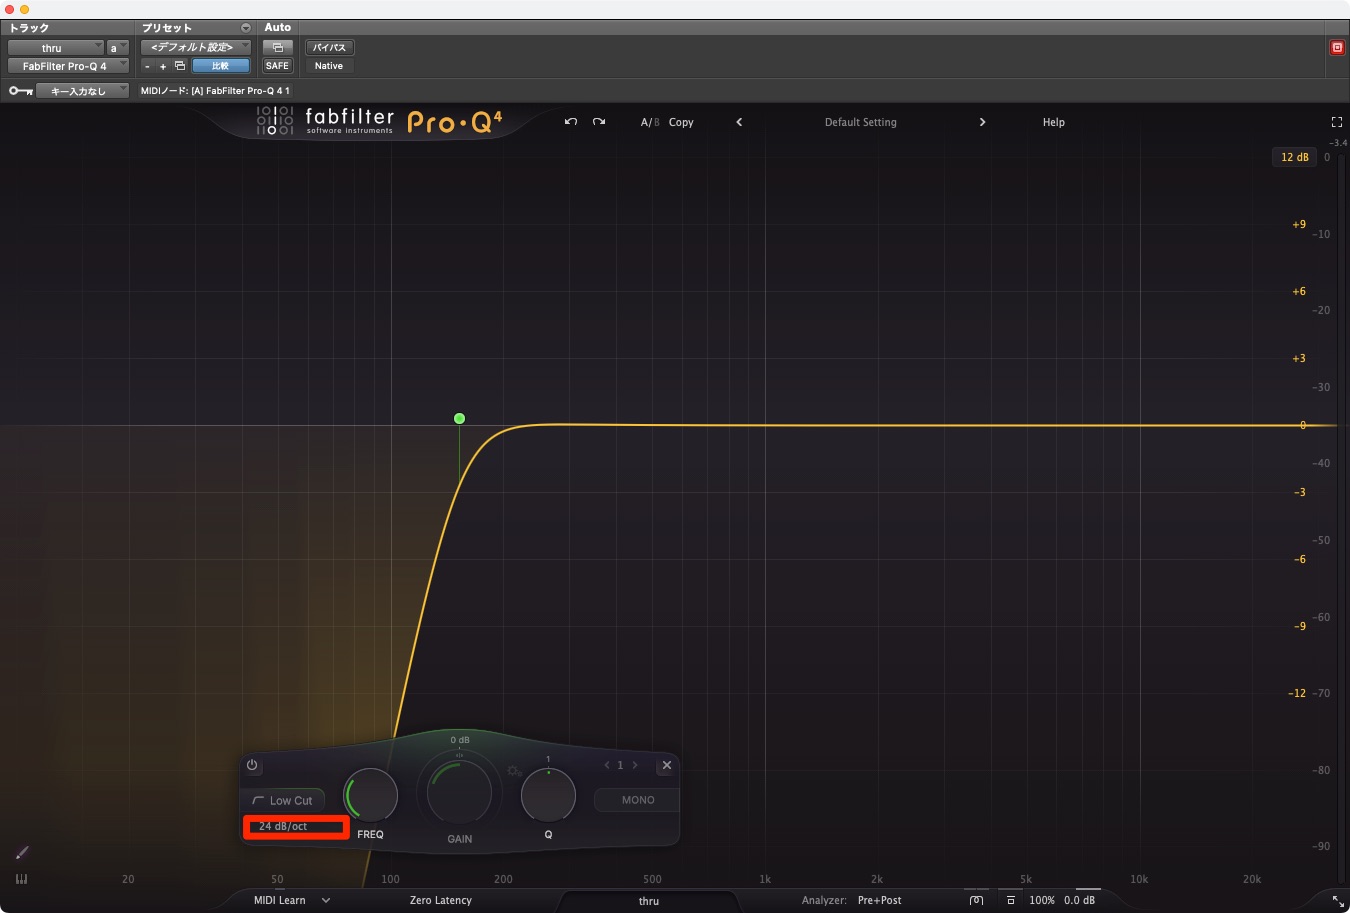This screenshot has width=1350, height=913.
Task: Click the 0.0 dB output gain value
Action: [1080, 900]
